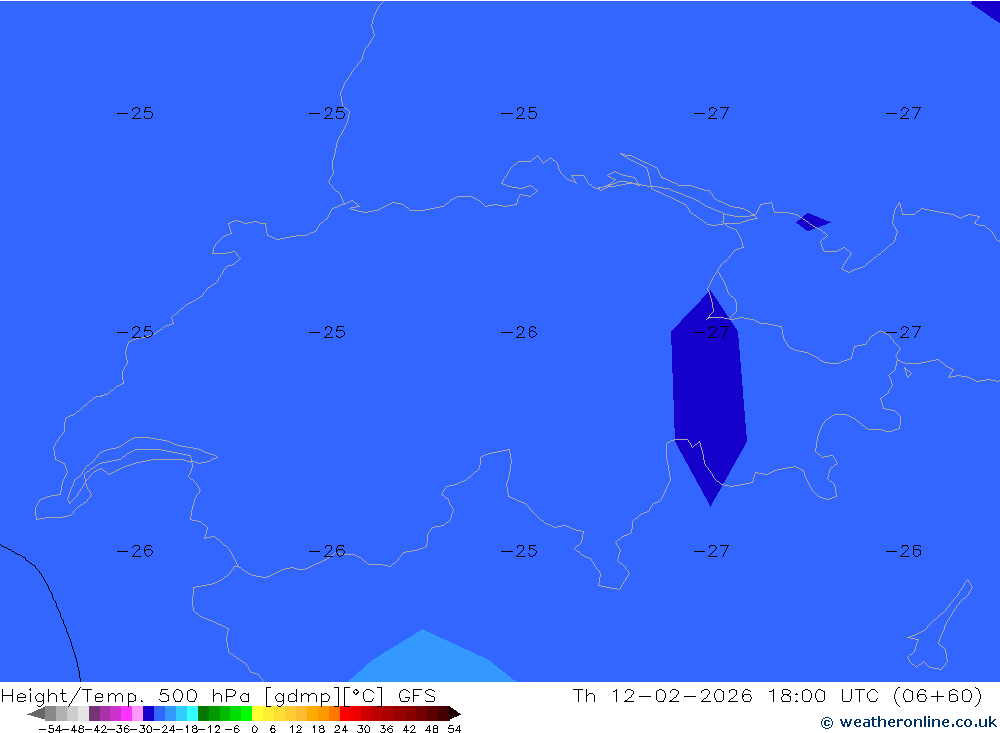Click the 'Height/Temp. 500 hPa' chart title
Image resolution: width=1000 pixels, height=733 pixels.
[124, 695]
